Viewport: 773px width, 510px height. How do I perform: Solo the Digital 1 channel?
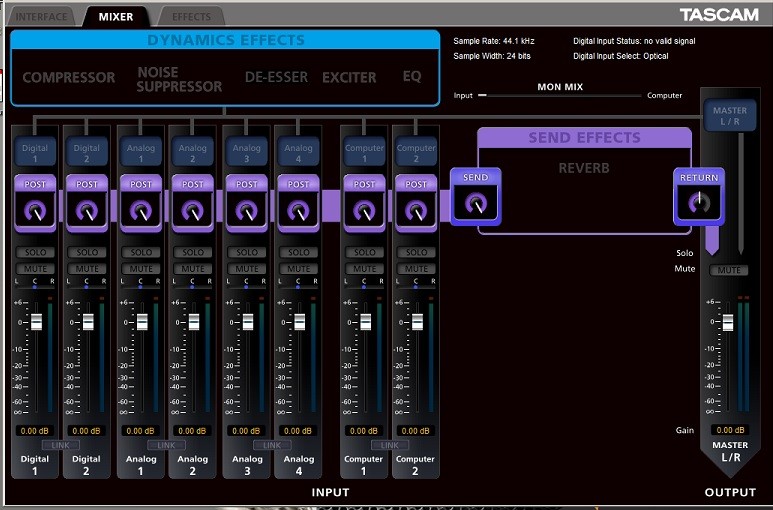click(34, 252)
